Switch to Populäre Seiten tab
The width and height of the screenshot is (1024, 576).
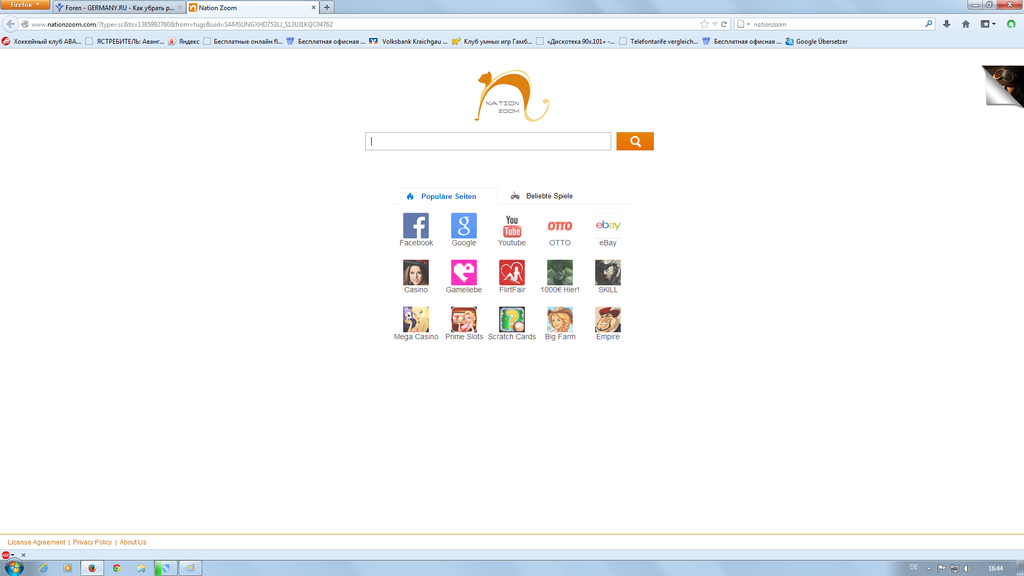point(448,196)
